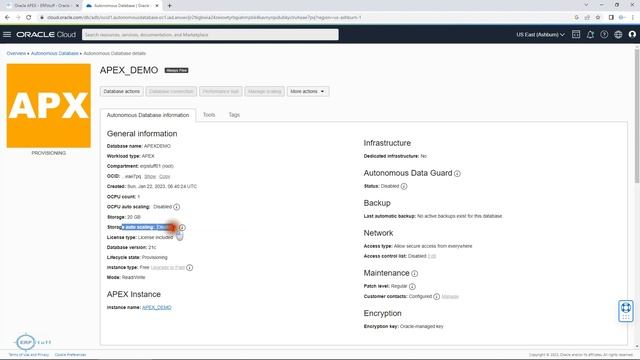640x360 pixels.
Task: Switch to the Oracle APEX browser tab
Action: 41,6
